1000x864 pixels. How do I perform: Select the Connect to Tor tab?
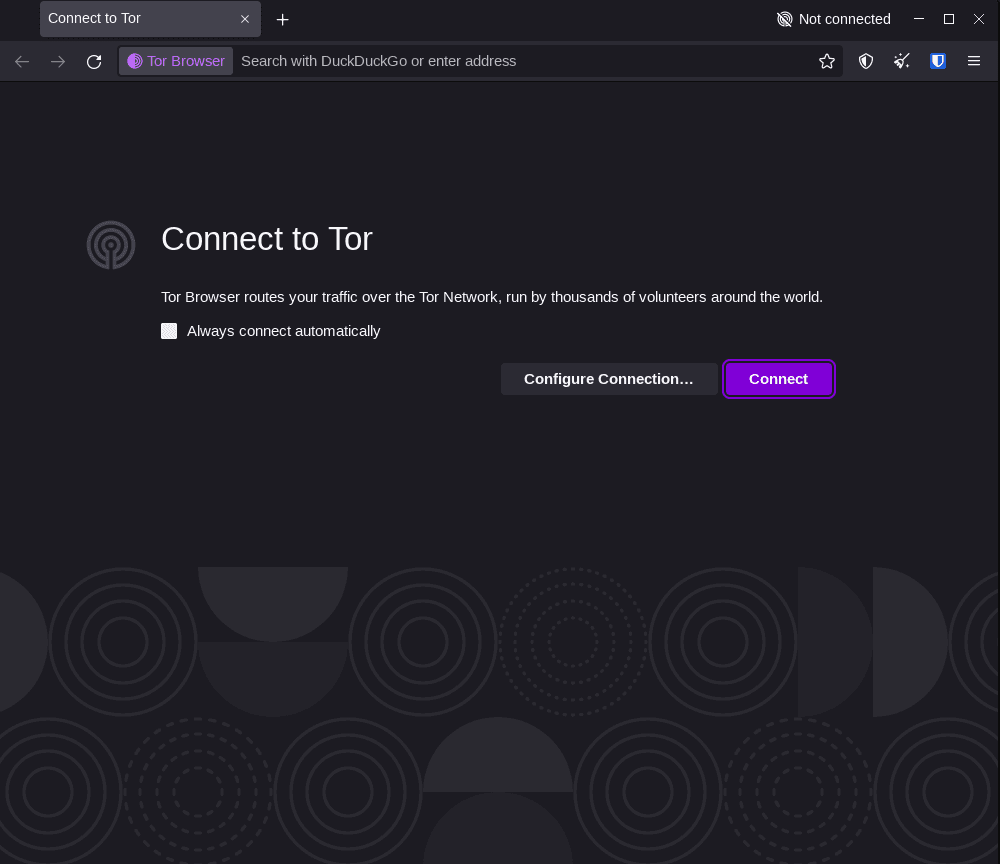pyautogui.click(x=151, y=19)
